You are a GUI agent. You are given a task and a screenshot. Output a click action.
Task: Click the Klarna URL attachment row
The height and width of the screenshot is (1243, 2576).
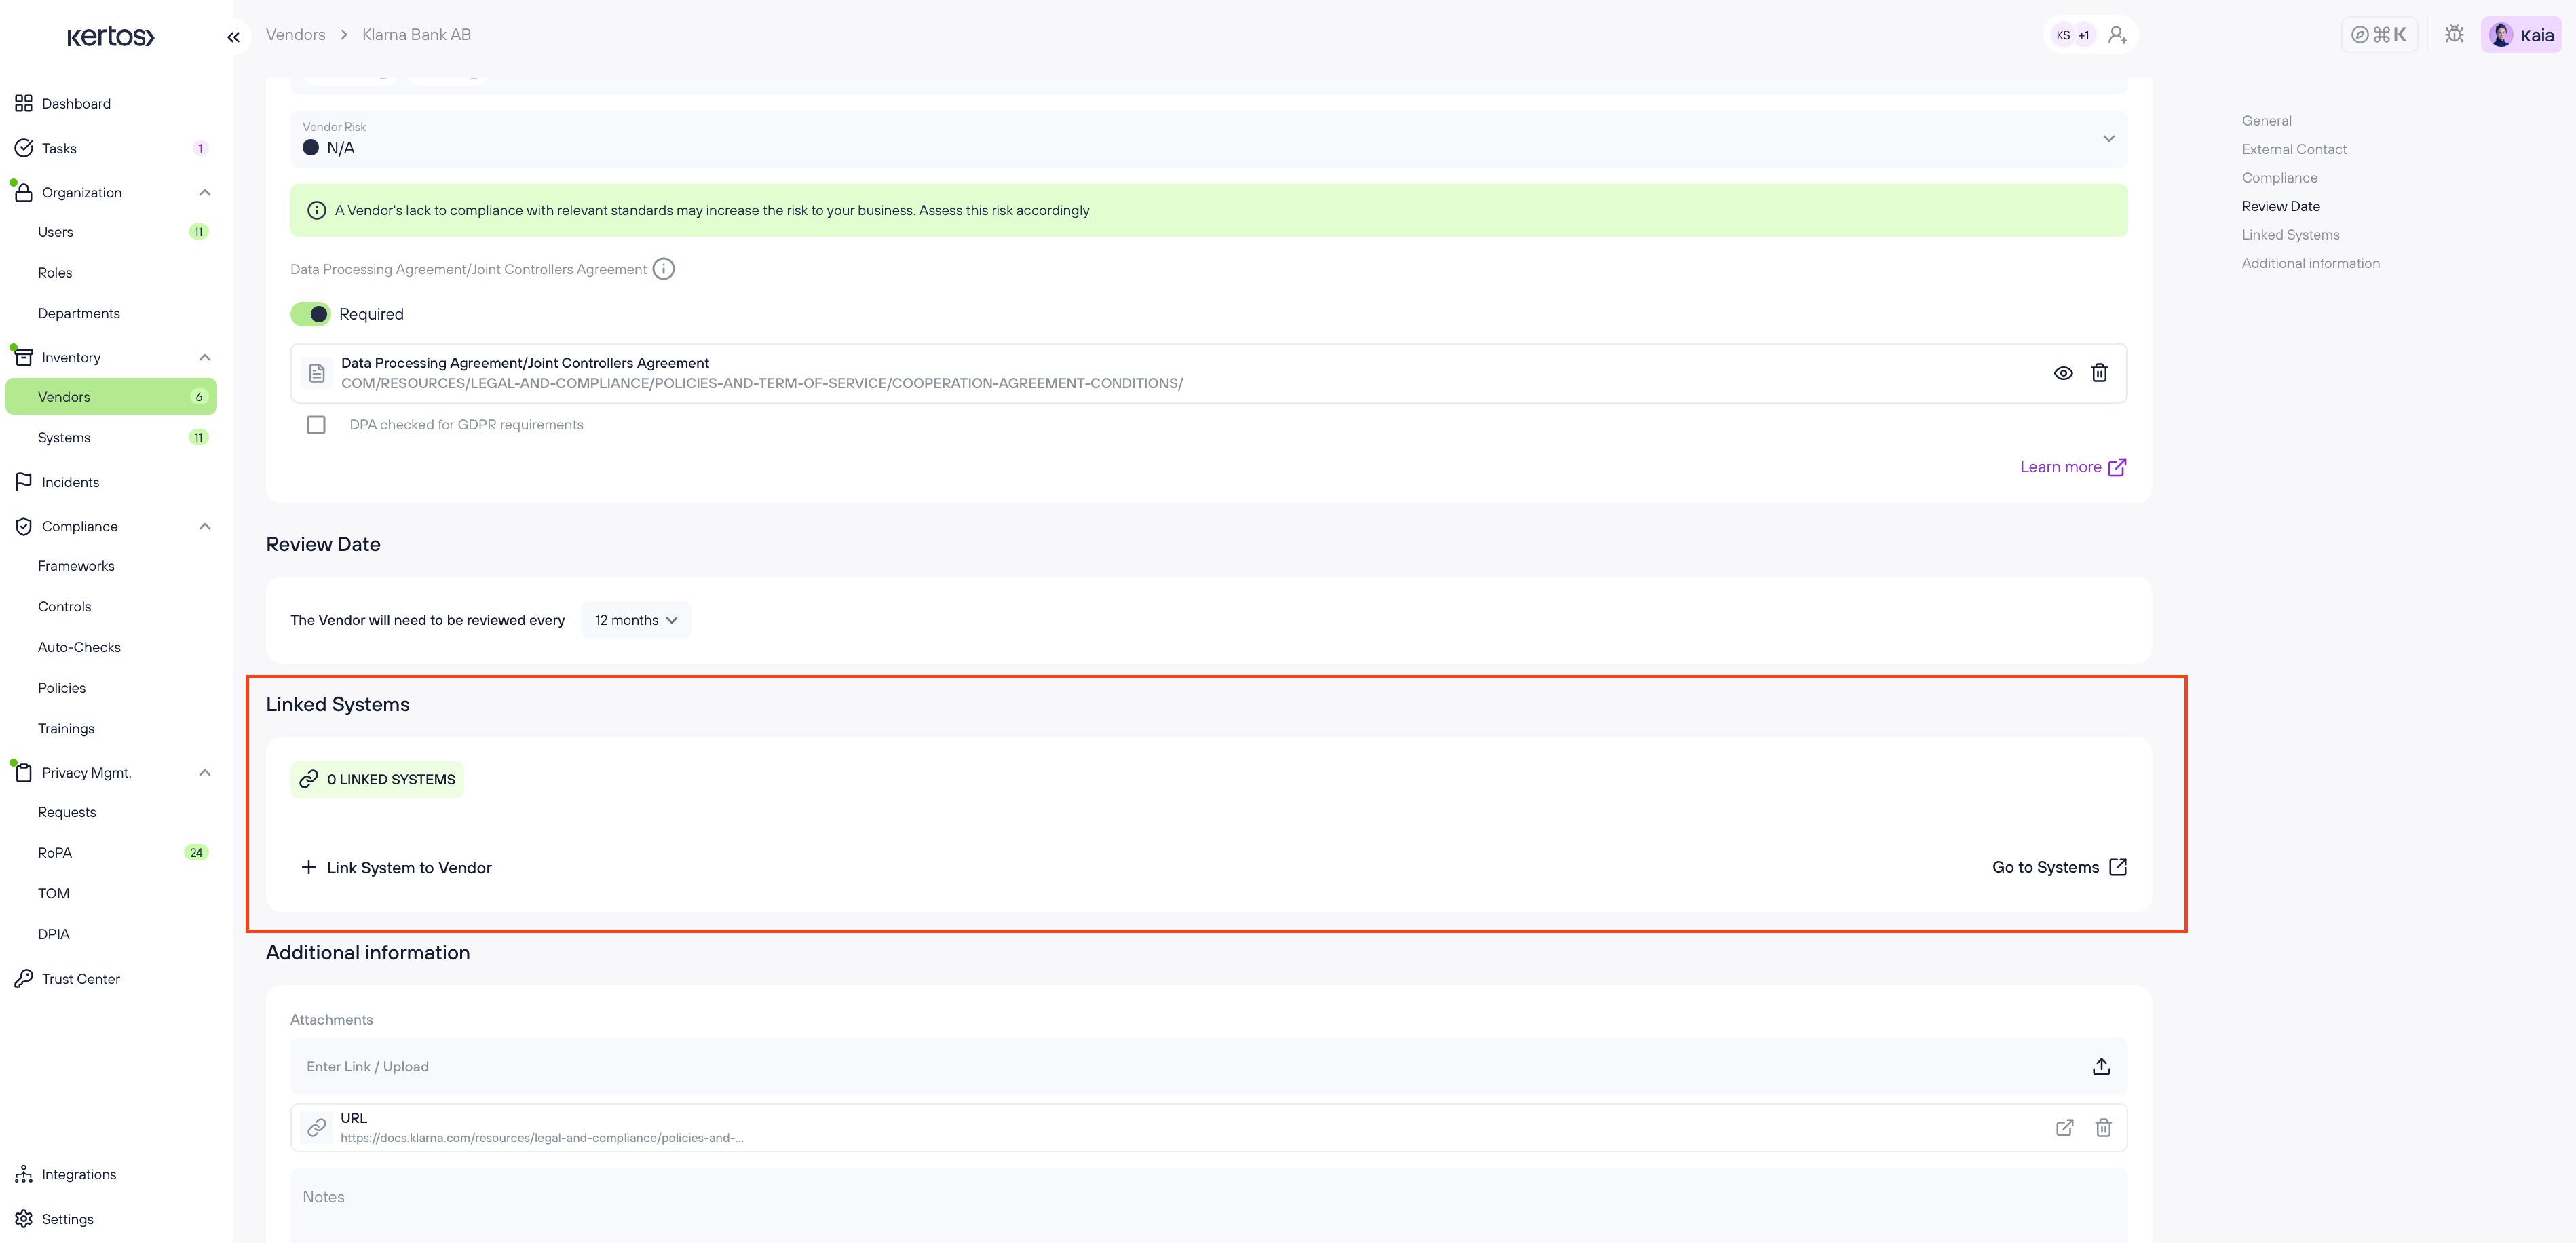pos(1208,1128)
